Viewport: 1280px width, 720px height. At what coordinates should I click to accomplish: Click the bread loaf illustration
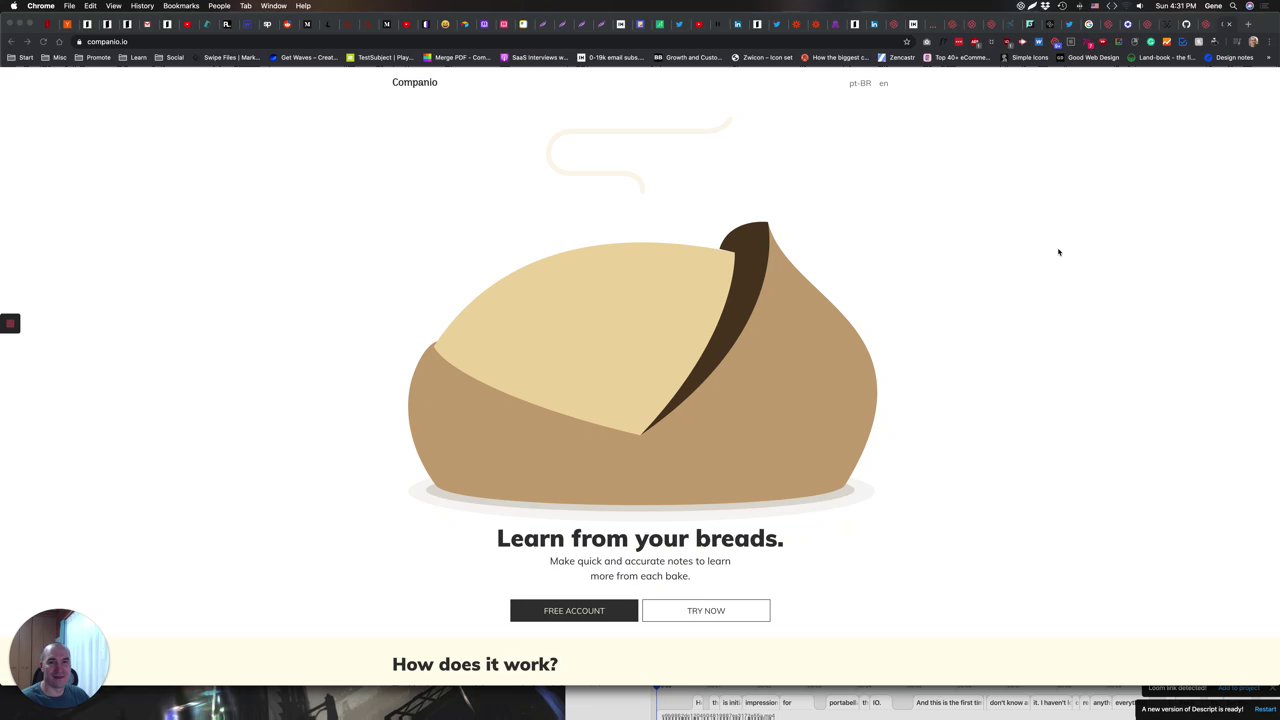(x=642, y=363)
